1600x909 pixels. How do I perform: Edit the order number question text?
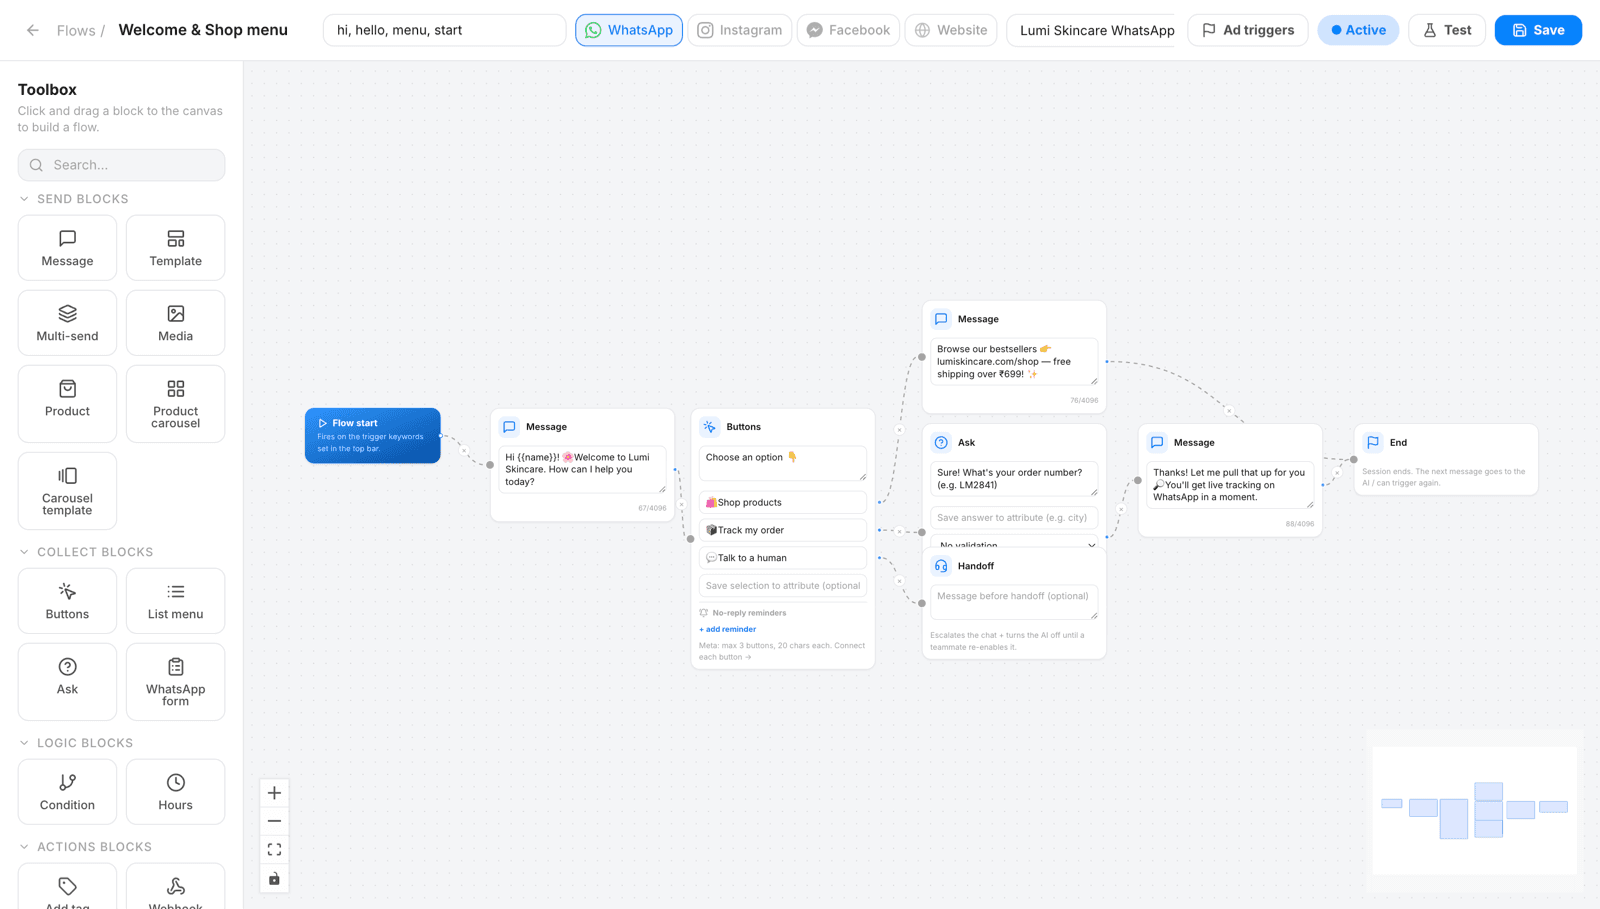1014,479
